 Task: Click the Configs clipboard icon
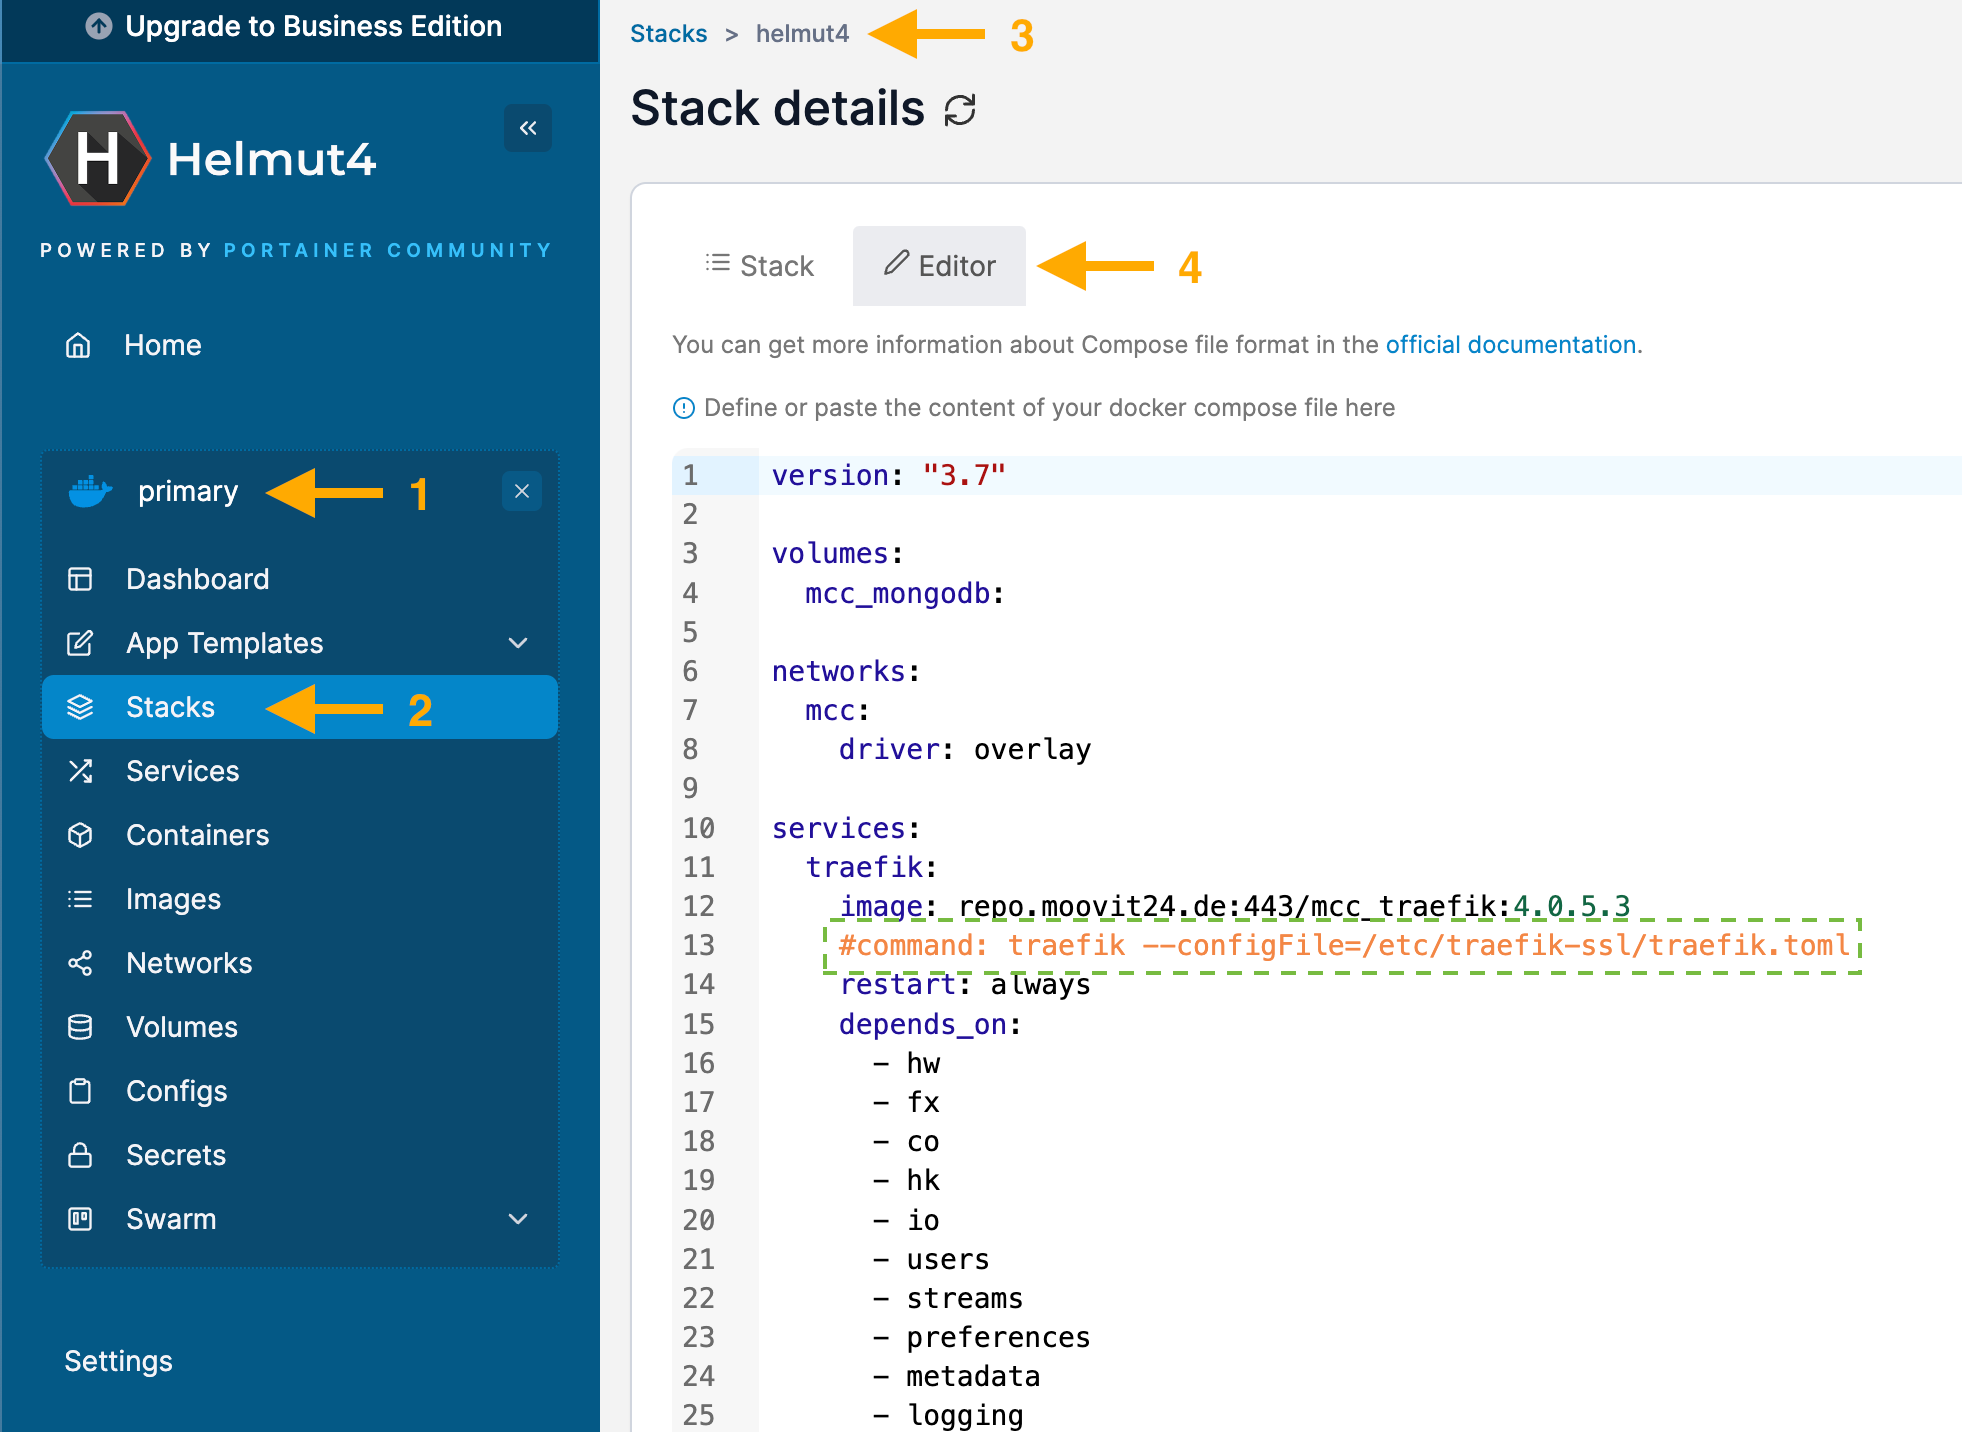pos(80,1091)
